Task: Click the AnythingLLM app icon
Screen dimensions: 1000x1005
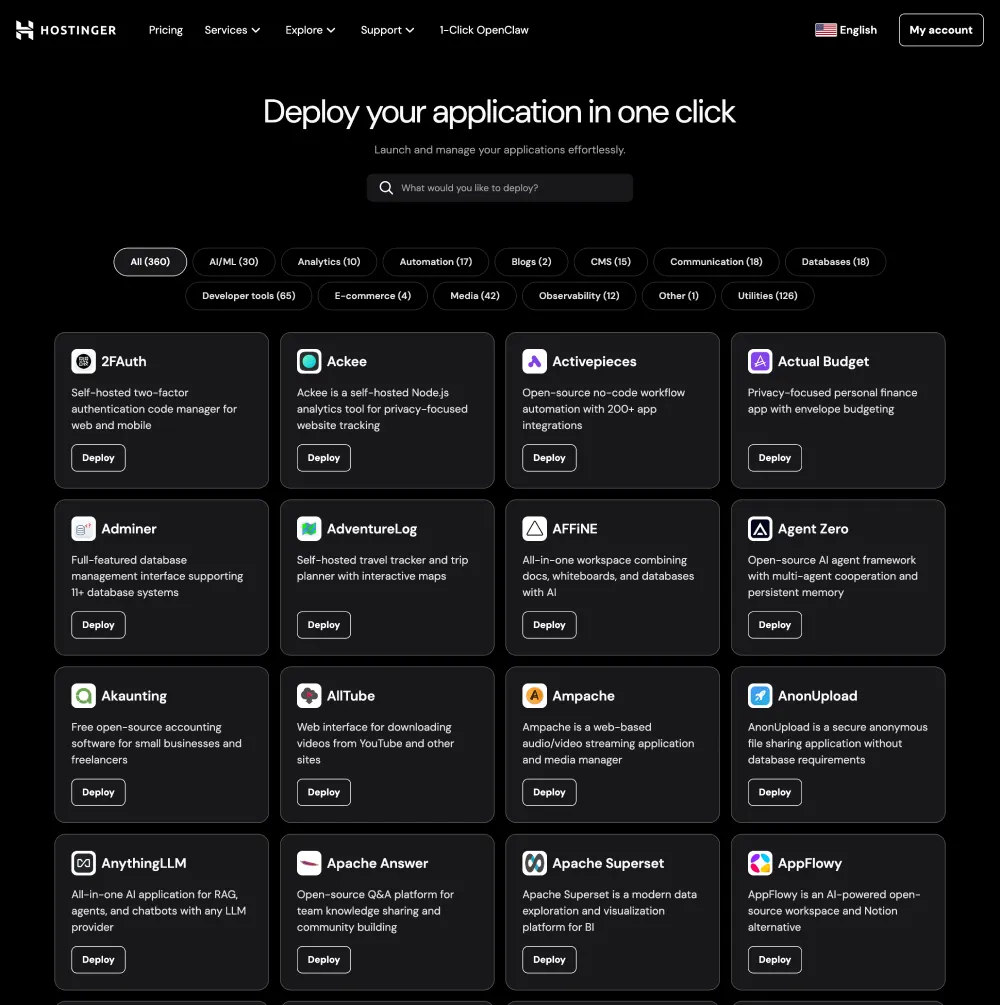Action: [83, 863]
